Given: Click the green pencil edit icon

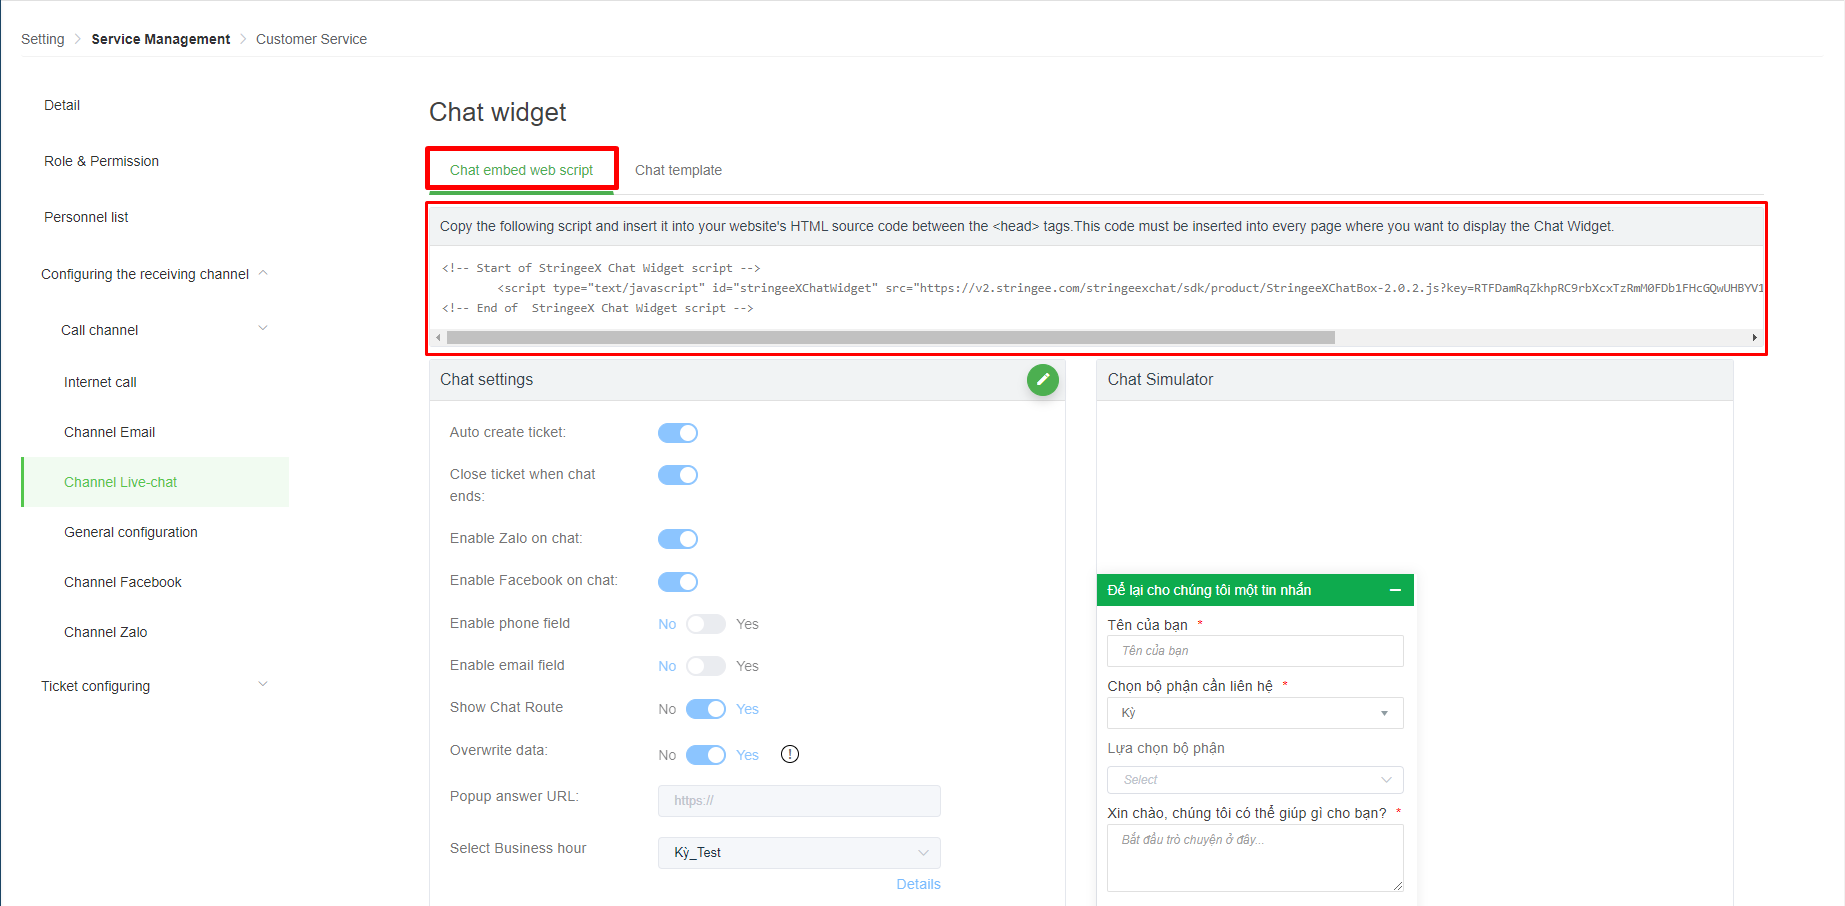Looking at the screenshot, I should 1042,380.
